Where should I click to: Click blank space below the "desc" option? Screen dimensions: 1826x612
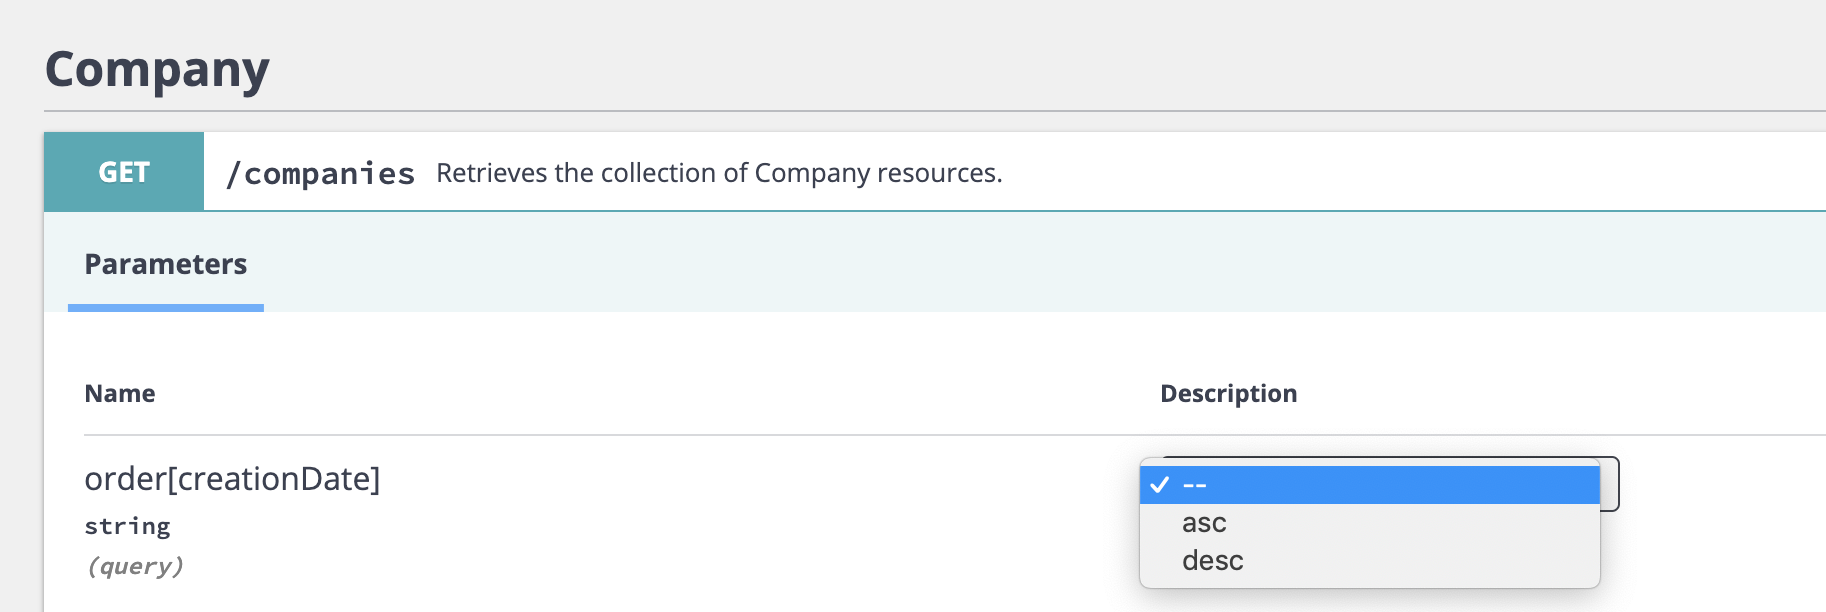[1400, 580]
